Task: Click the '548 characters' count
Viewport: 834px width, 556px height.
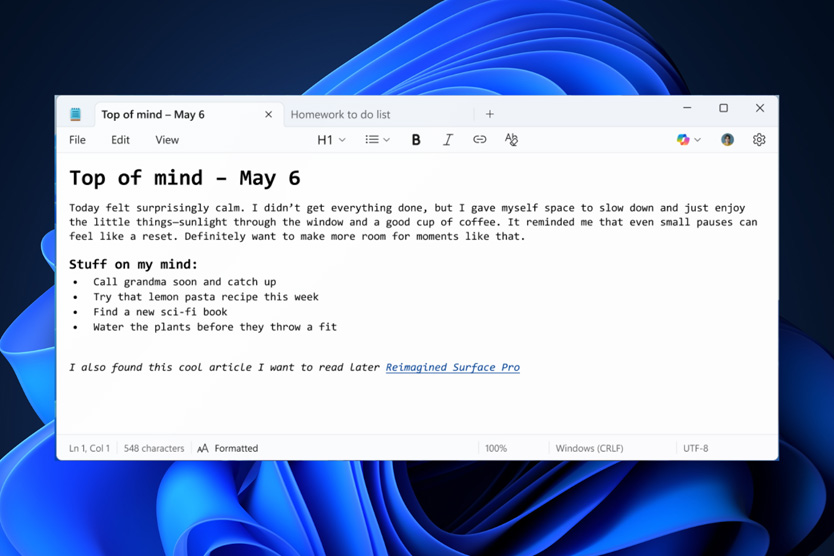Action: tap(154, 449)
